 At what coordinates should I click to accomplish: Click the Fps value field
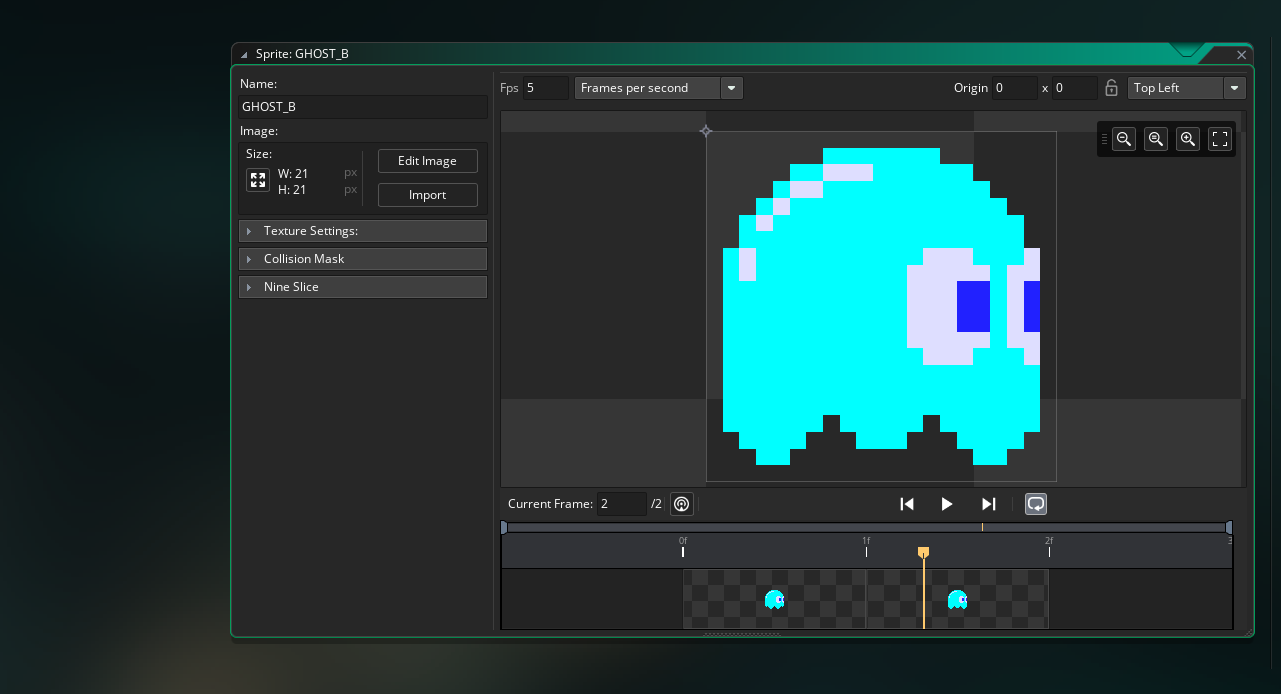pos(545,88)
